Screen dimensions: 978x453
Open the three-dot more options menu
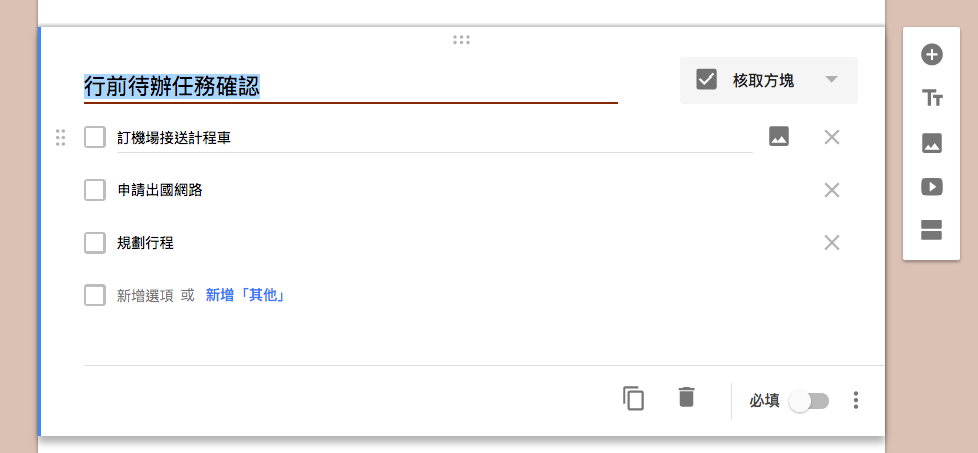pos(856,400)
